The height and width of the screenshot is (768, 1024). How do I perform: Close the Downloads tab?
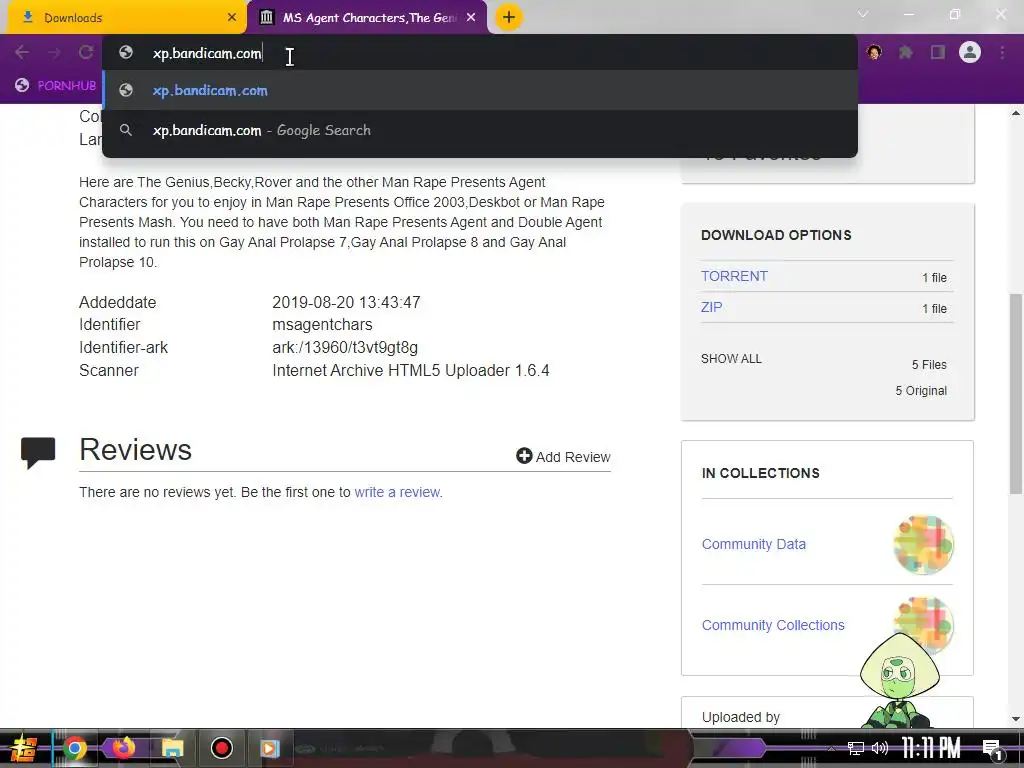232,18
